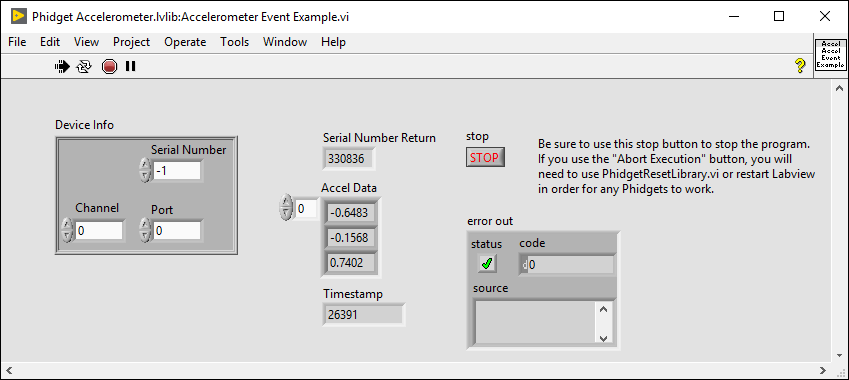Viewport: 849px width, 380px height.
Task: Click the source box scroll down arrow
Action: (604, 338)
